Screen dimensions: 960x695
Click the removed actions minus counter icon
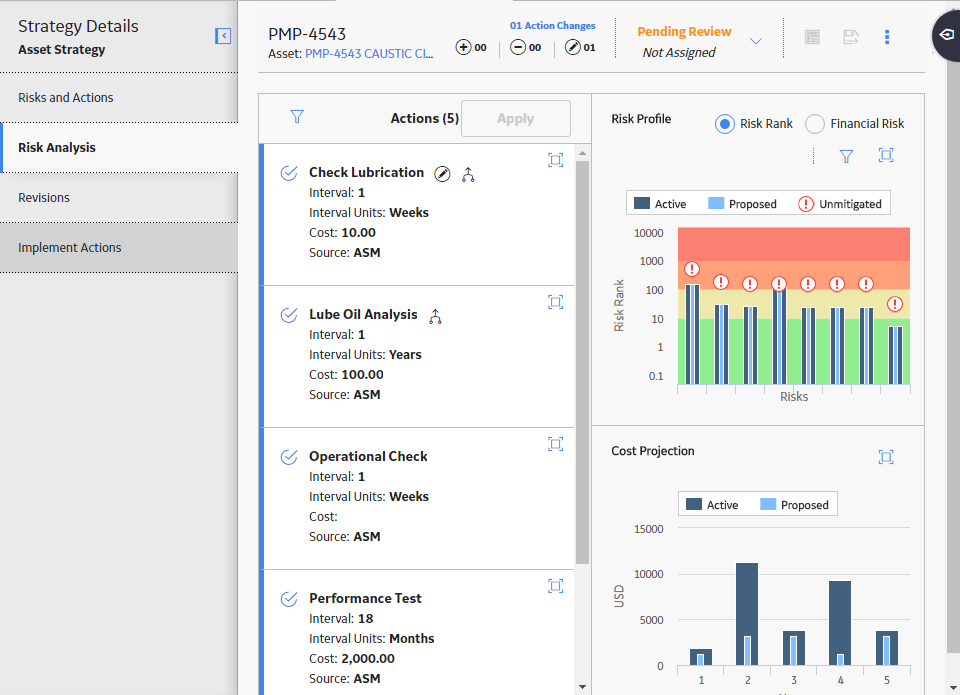pyautogui.click(x=518, y=47)
